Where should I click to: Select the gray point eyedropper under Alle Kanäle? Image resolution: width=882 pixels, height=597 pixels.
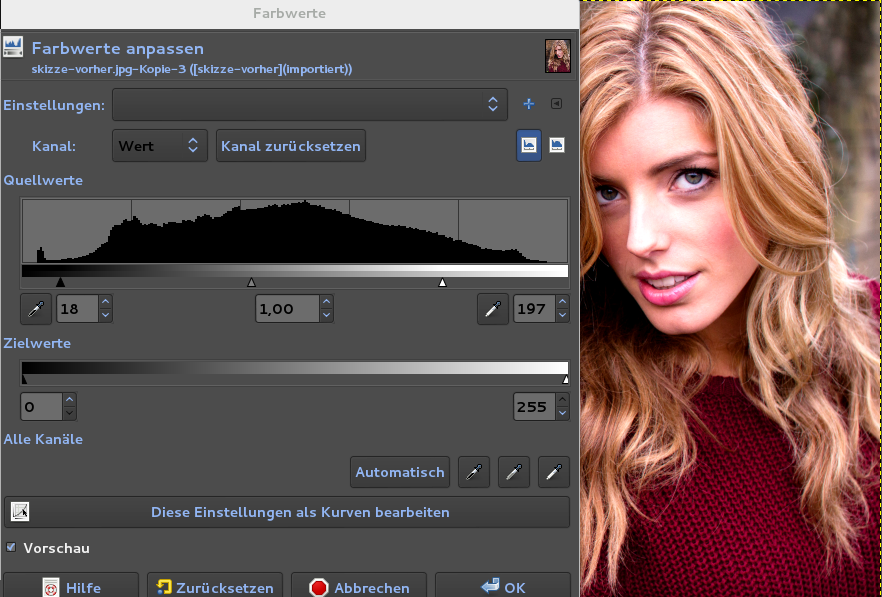point(514,472)
